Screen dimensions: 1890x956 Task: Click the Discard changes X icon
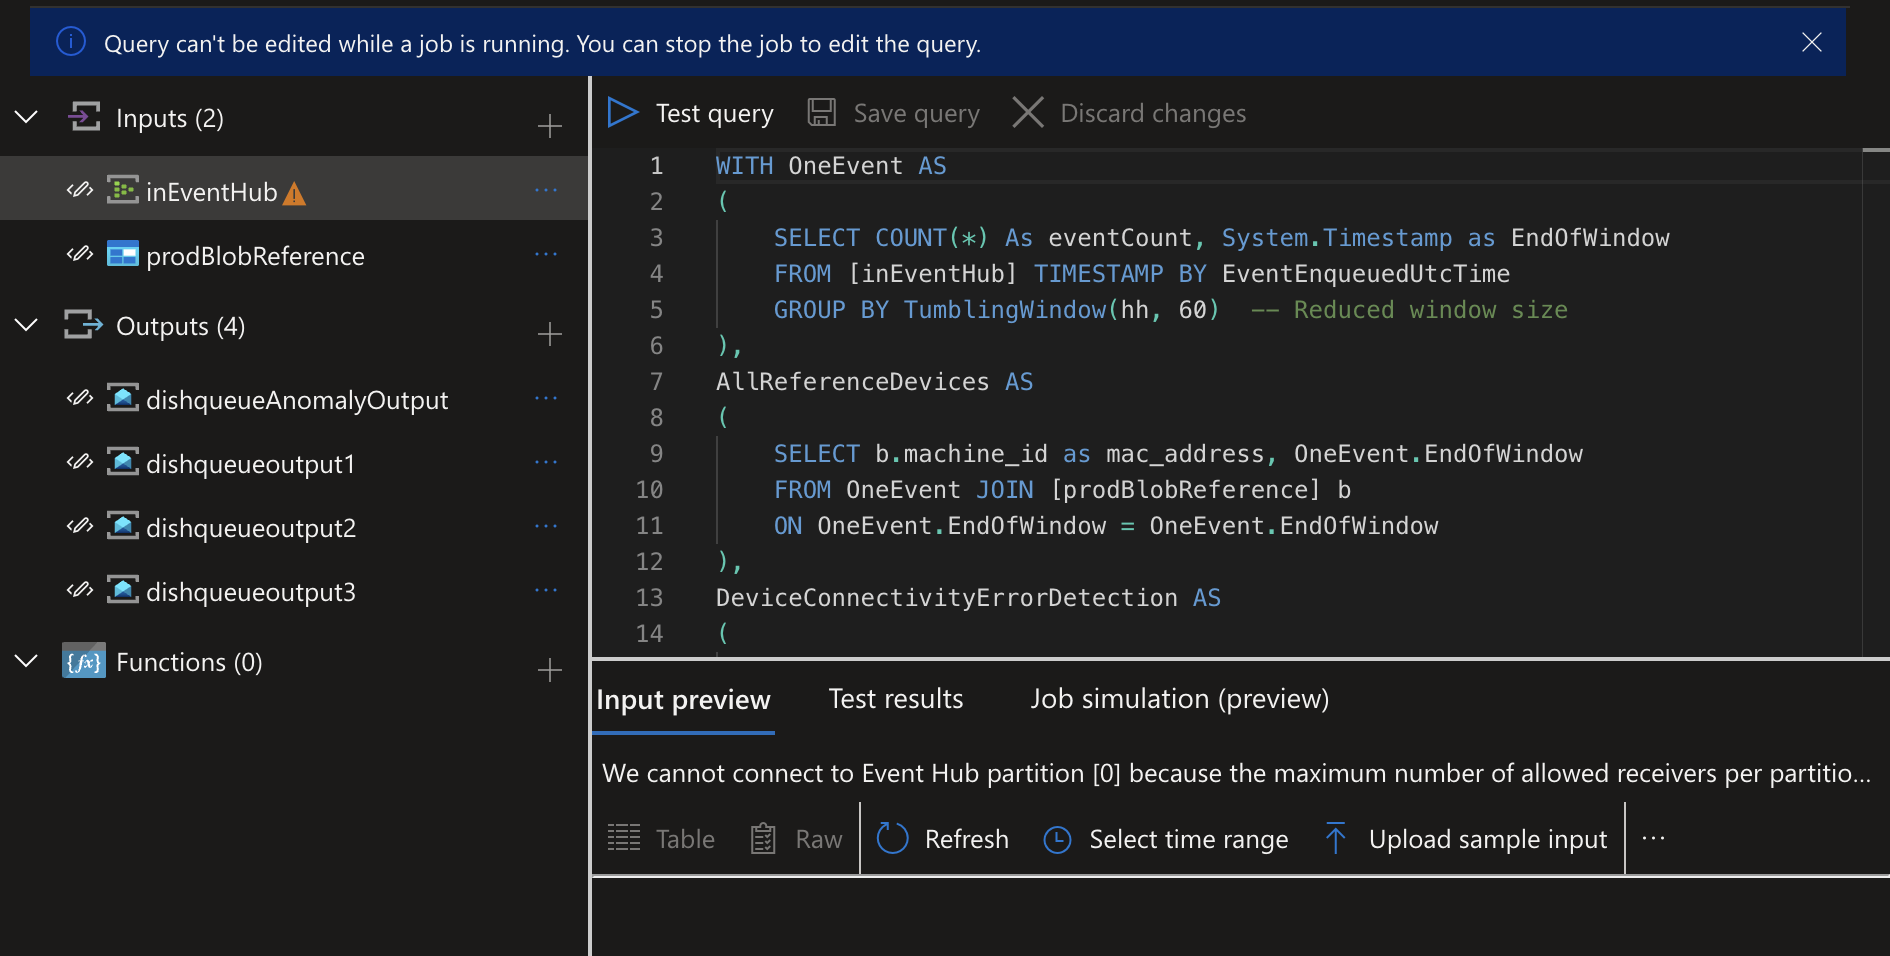point(1028,113)
